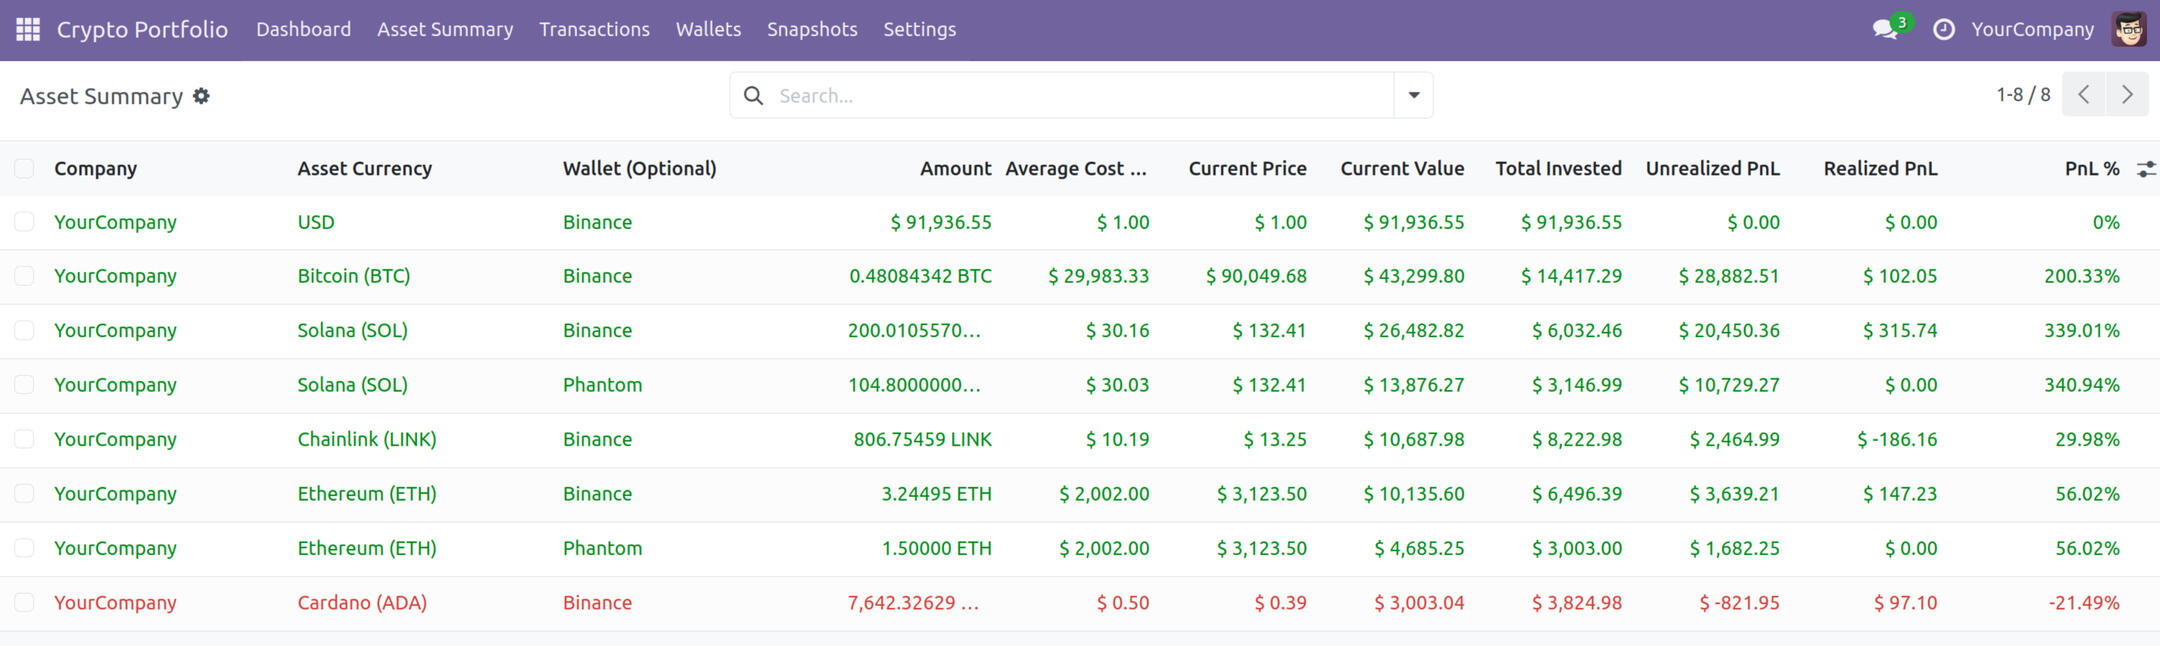Click the activities clock icon
This screenshot has width=2160, height=646.
[1943, 30]
